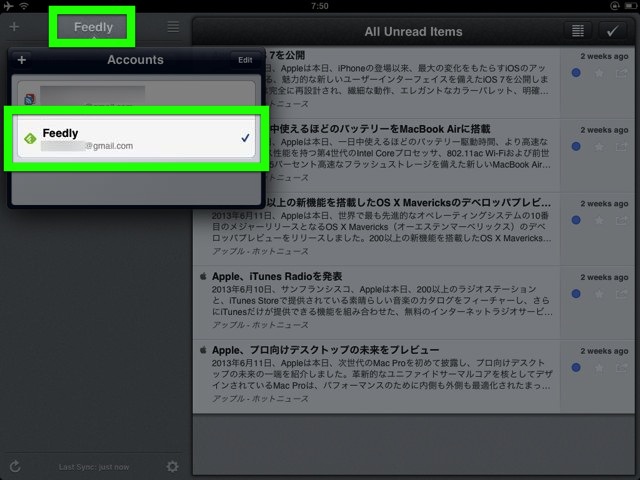This screenshot has width=640, height=480.
Task: Click the airplane mode status icon
Action: 8,6
